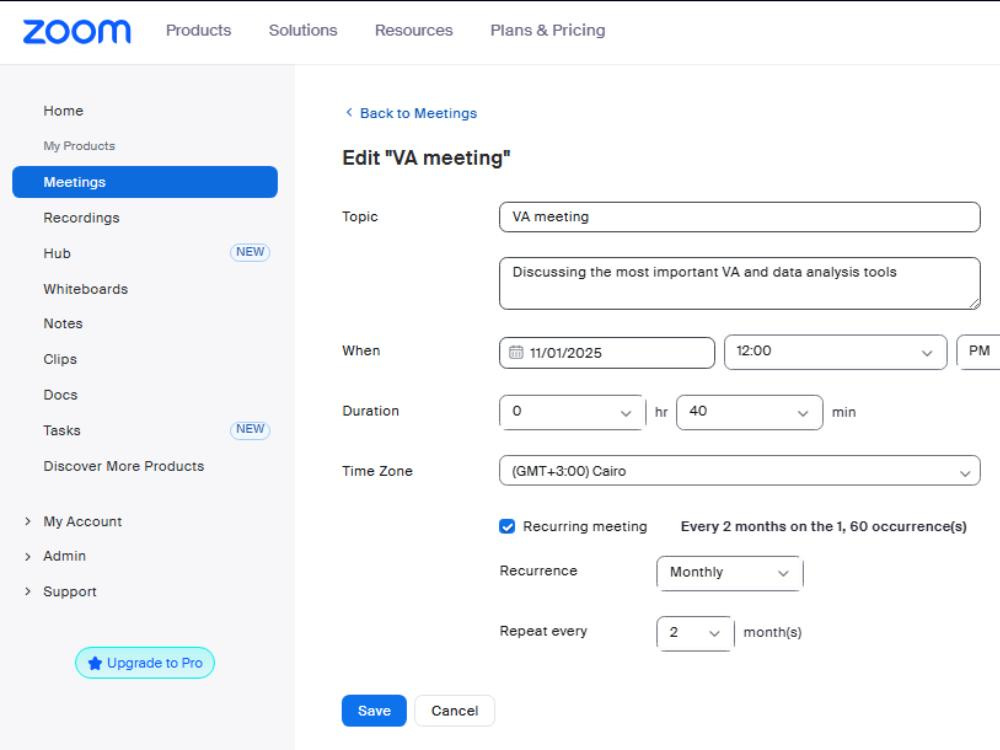This screenshot has height=750, width=1000.
Task: Click the NEW badge next to Hub
Action: 250,252
